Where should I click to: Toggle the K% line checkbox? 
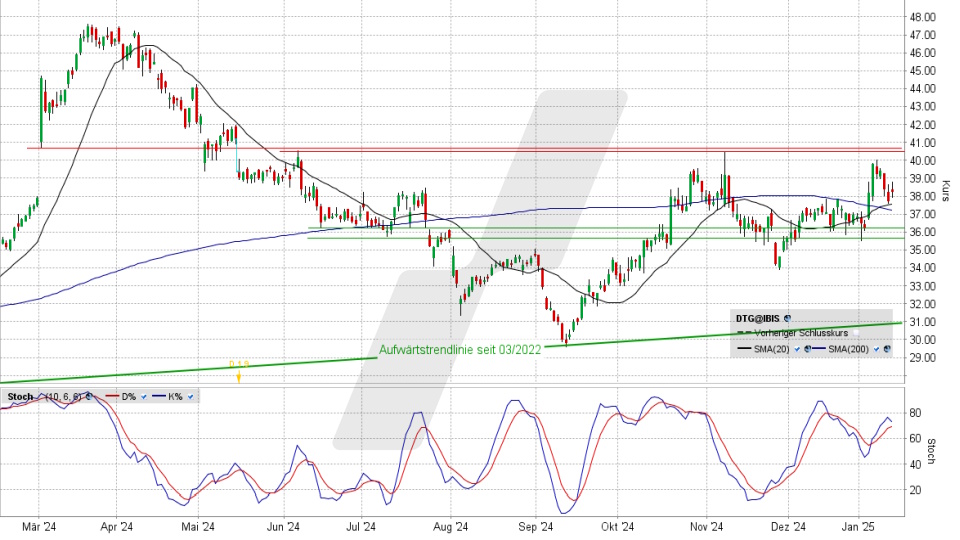[190, 397]
